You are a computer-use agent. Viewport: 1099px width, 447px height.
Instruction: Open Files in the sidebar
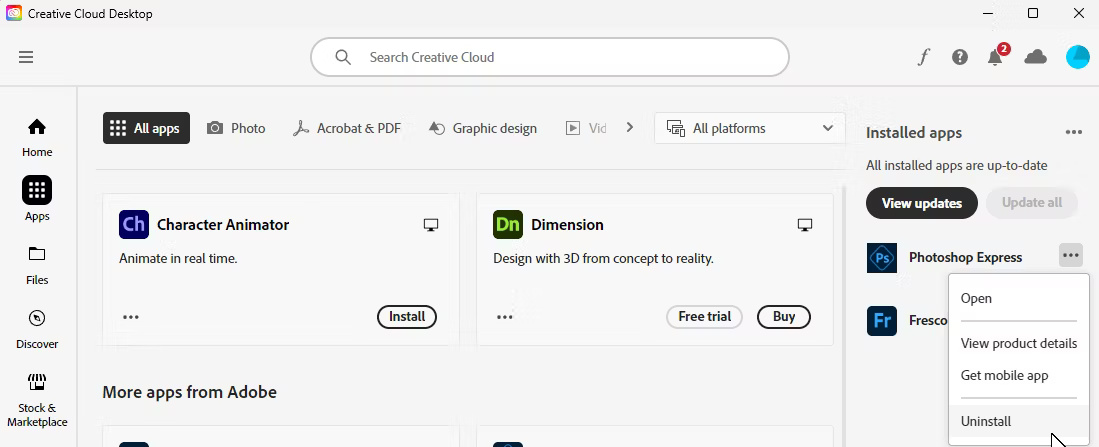click(37, 266)
